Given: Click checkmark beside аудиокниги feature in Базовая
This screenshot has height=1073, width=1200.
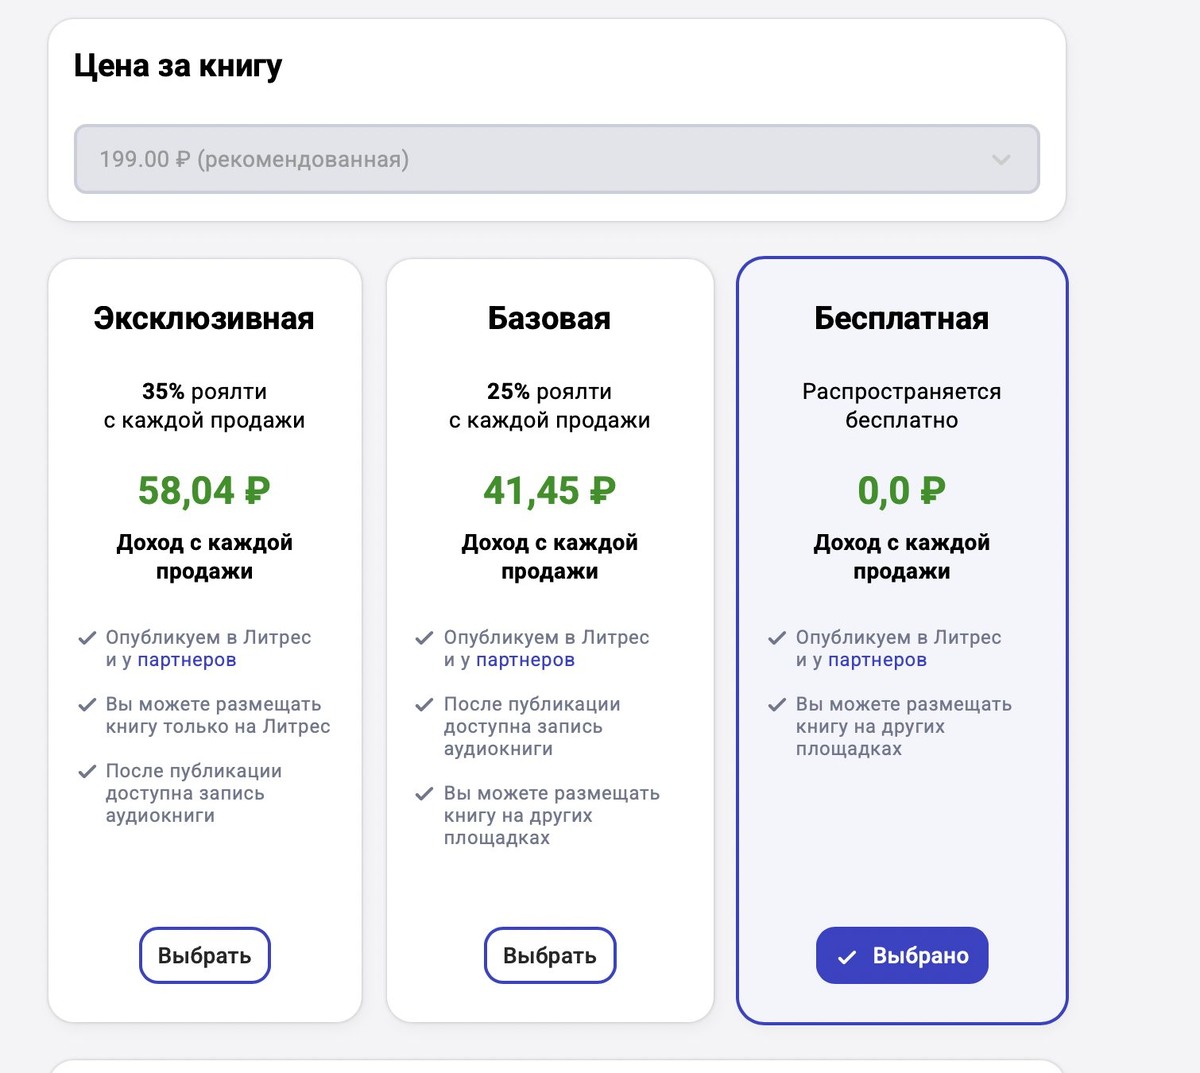Looking at the screenshot, I should pos(424,705).
